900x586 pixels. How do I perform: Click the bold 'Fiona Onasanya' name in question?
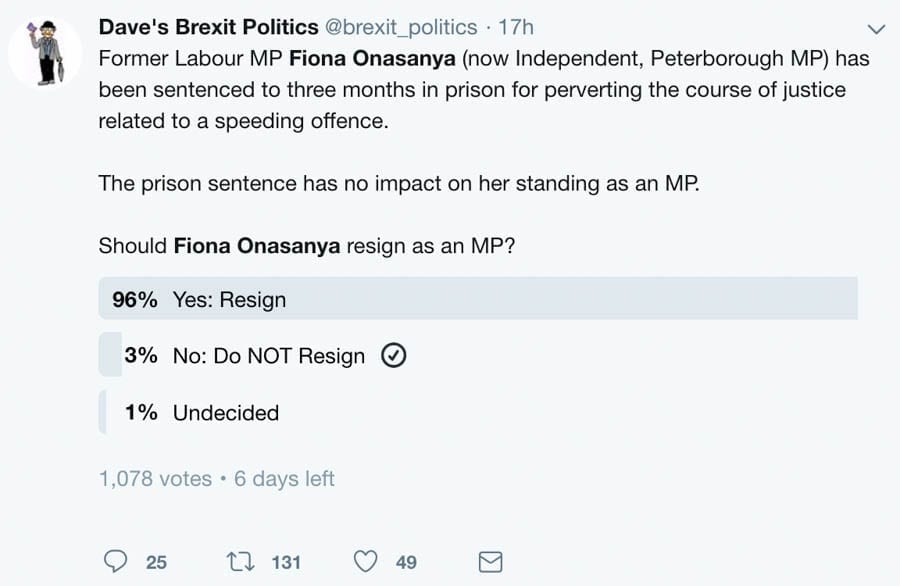257,245
